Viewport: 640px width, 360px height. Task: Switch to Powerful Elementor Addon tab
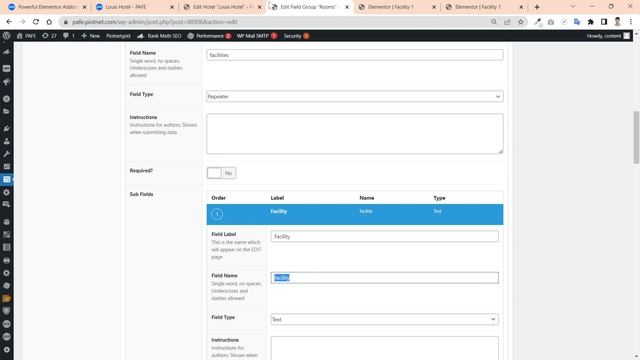coord(47,7)
